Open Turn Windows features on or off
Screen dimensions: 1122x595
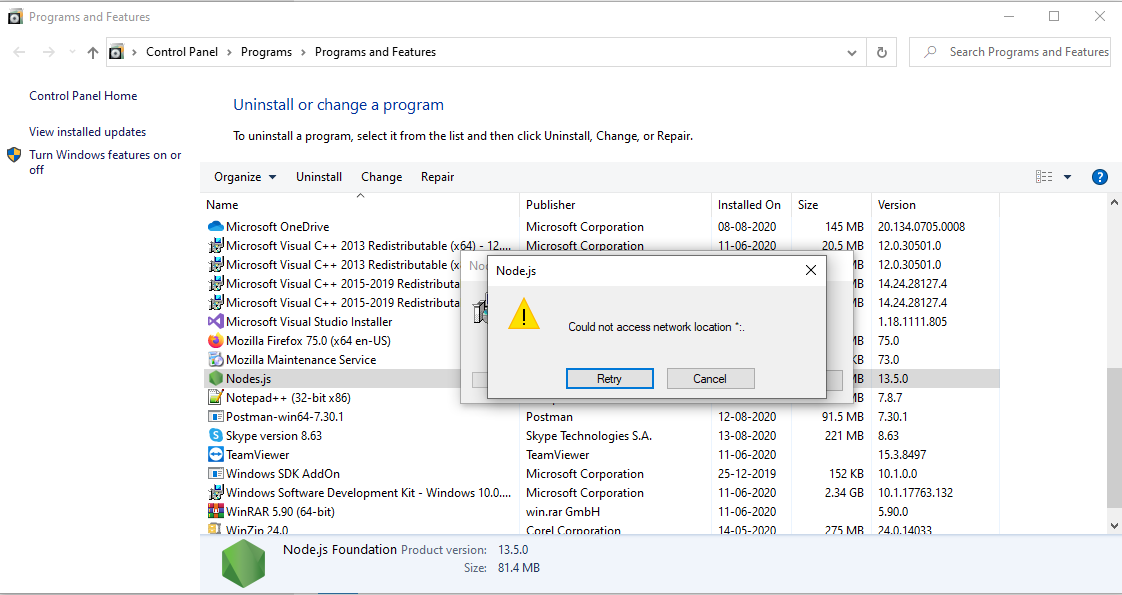(x=105, y=162)
